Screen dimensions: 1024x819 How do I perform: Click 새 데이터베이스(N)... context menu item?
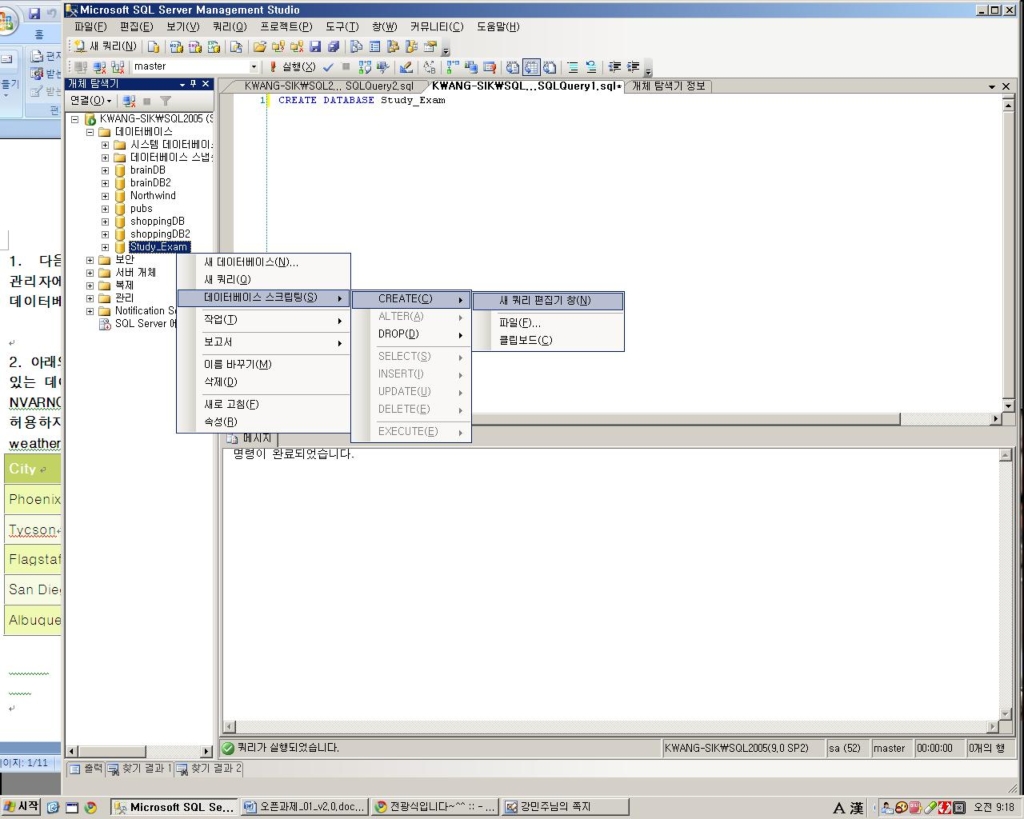coord(263,263)
